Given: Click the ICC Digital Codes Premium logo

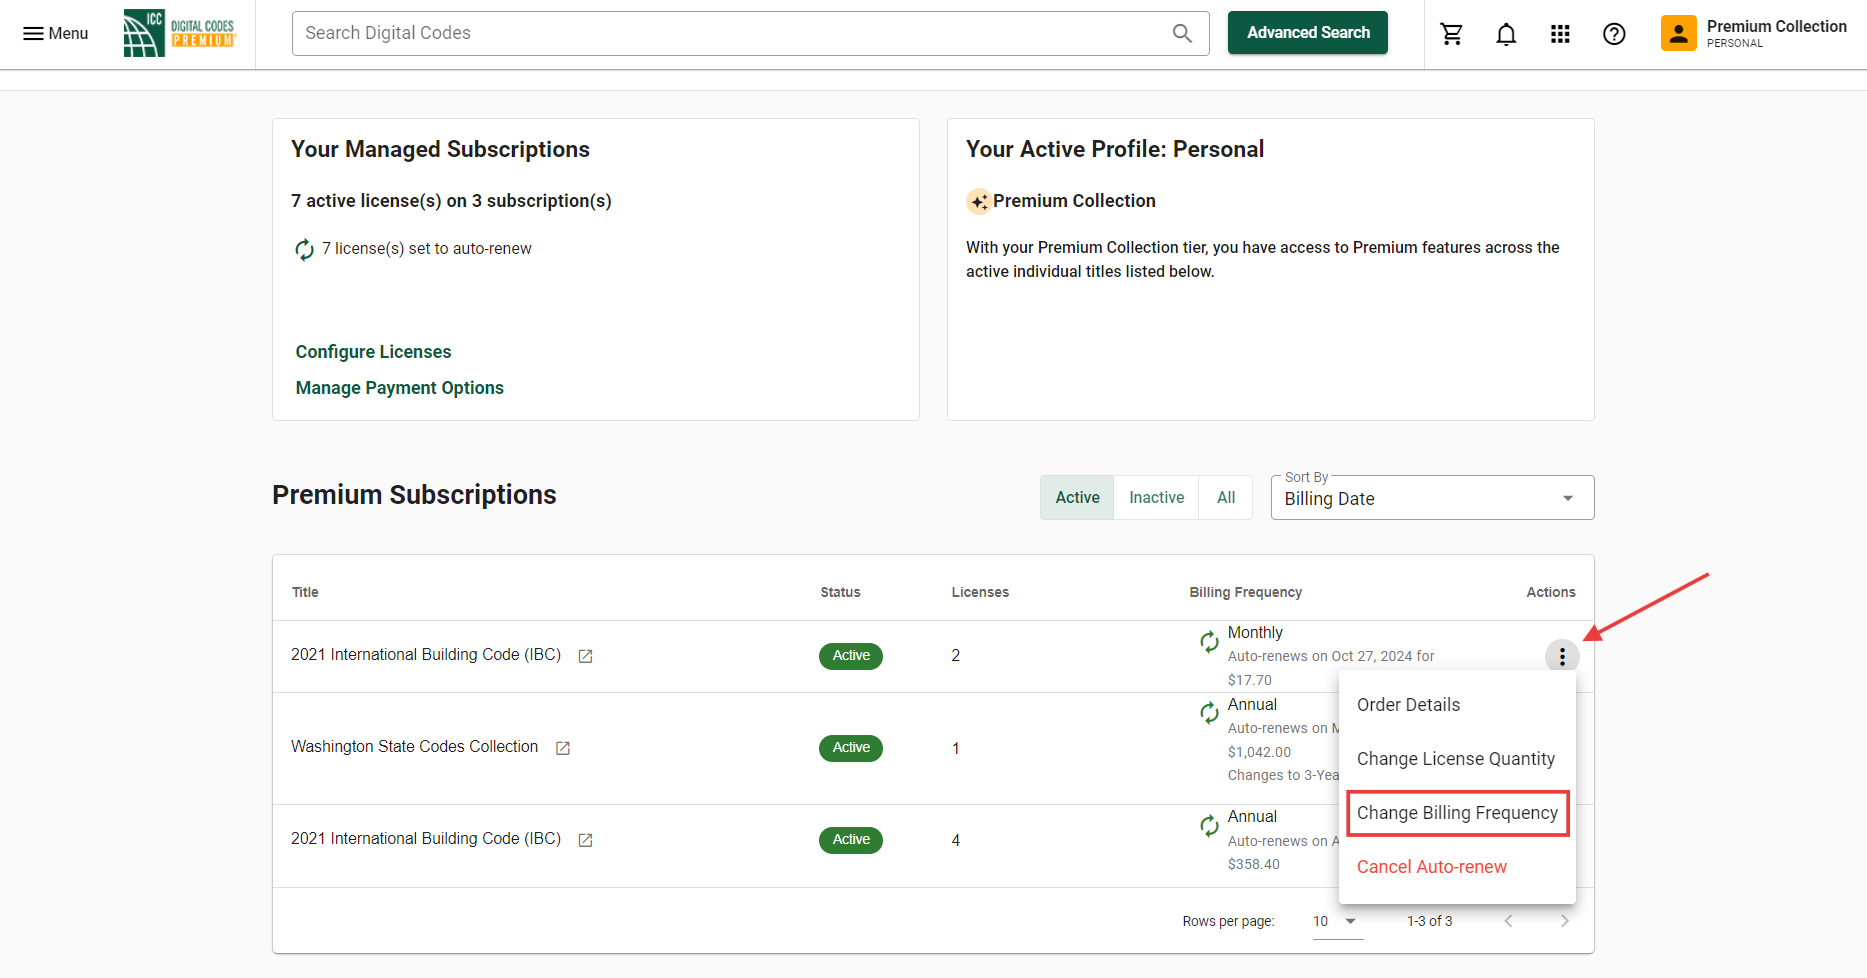Looking at the screenshot, I should [x=180, y=33].
